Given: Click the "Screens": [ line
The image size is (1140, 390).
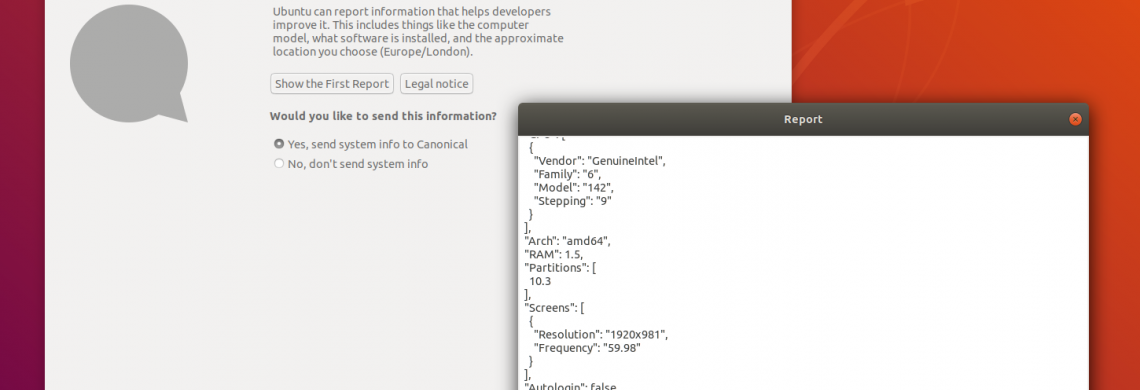Looking at the screenshot, I should pos(554,308).
